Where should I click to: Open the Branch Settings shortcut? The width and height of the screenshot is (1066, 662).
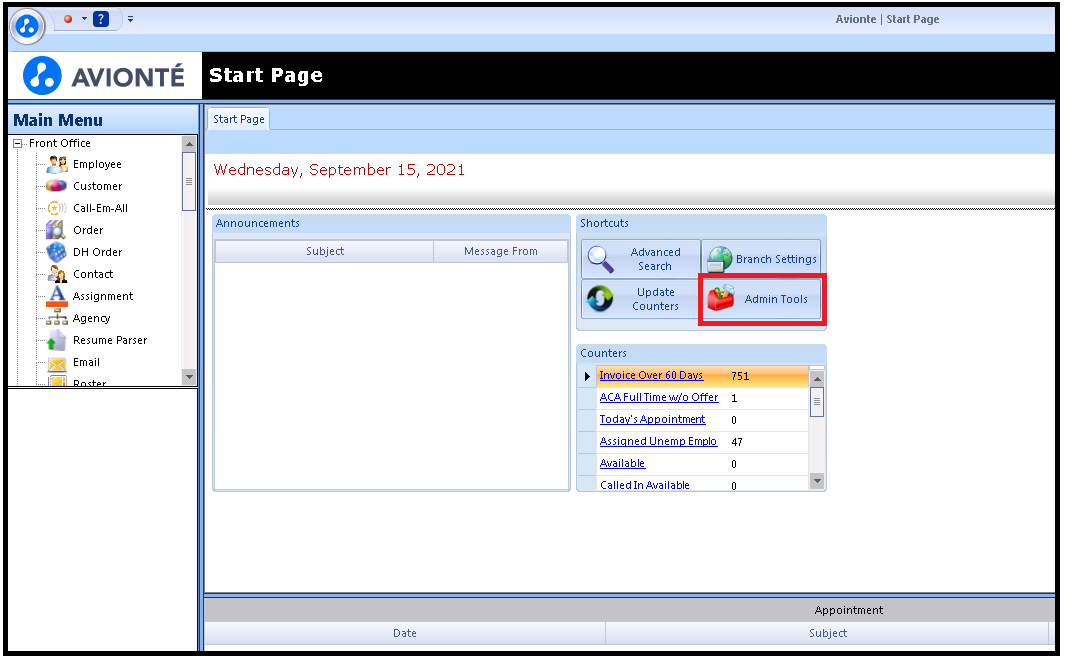[x=761, y=259]
